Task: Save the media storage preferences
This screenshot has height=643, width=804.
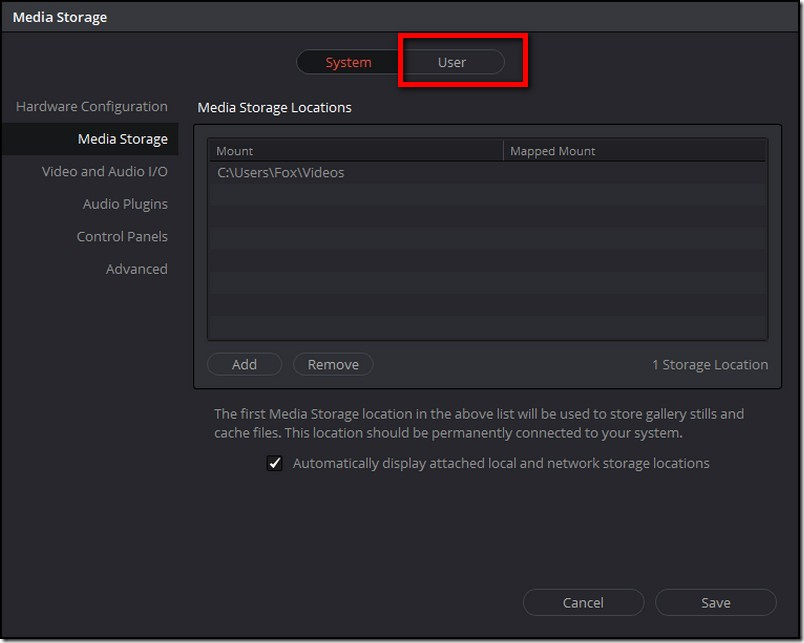Action: point(716,602)
